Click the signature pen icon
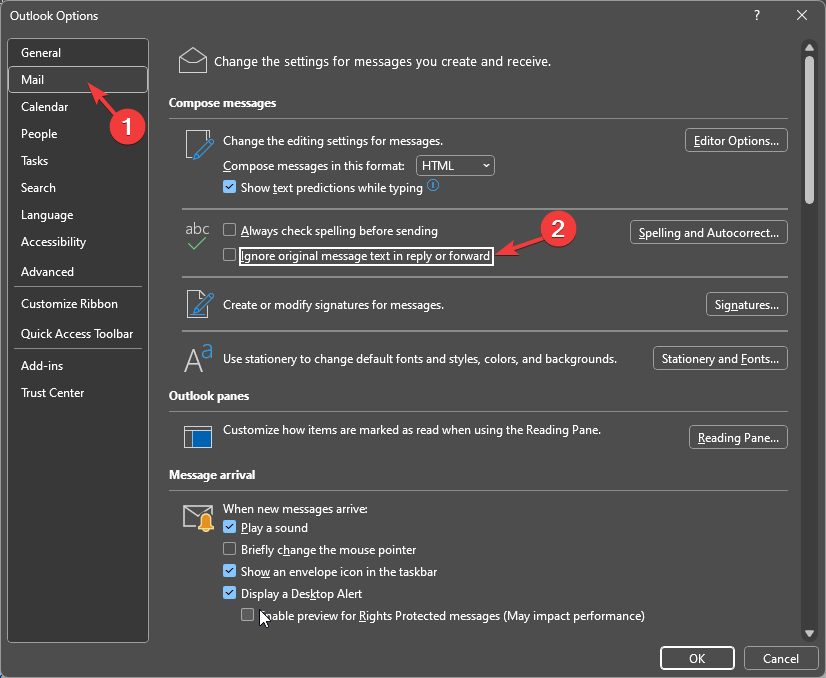 tap(199, 304)
